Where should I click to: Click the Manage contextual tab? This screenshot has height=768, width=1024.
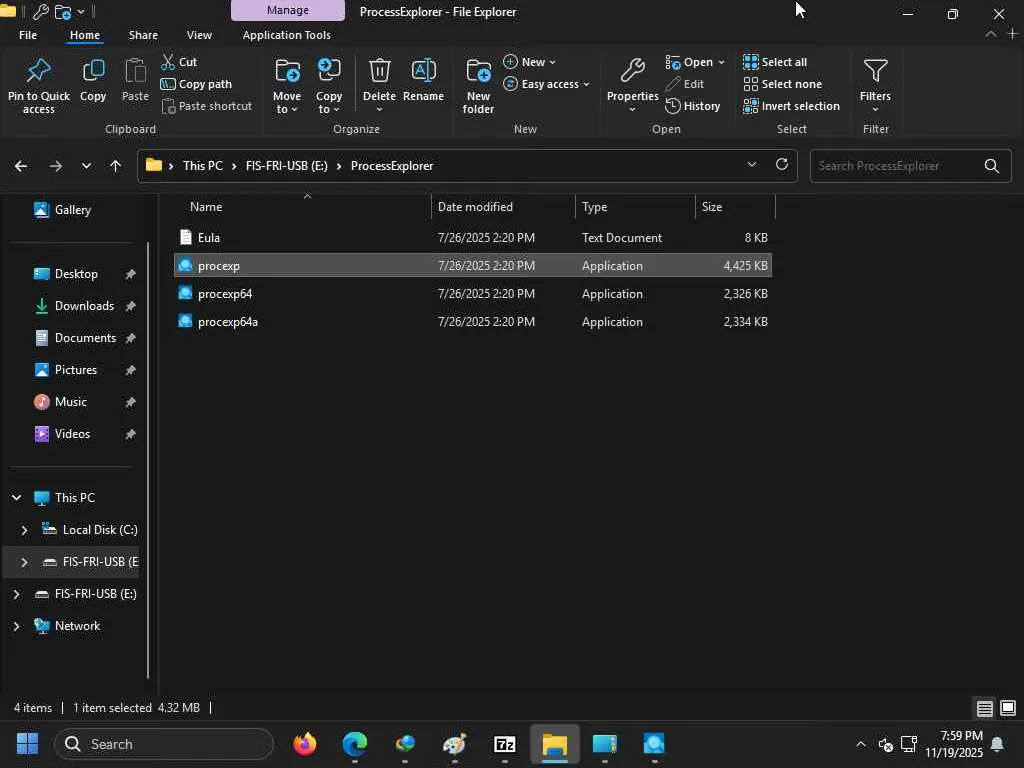(x=287, y=10)
